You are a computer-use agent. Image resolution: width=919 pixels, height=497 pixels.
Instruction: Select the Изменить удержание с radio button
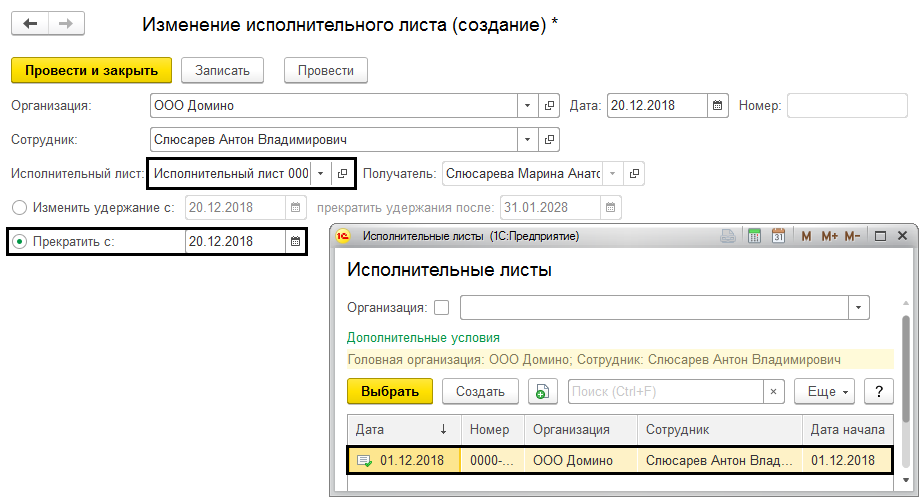pyautogui.click(x=18, y=208)
